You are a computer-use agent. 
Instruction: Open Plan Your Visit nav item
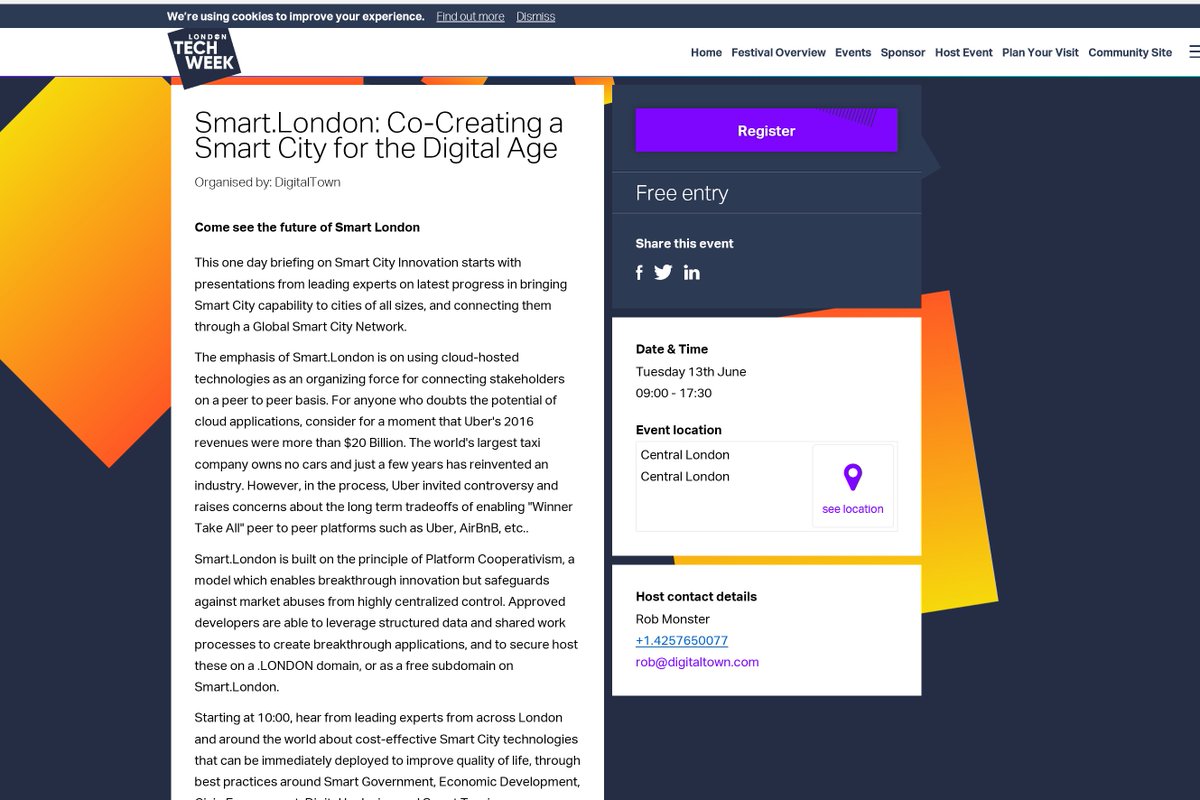pos(1040,53)
